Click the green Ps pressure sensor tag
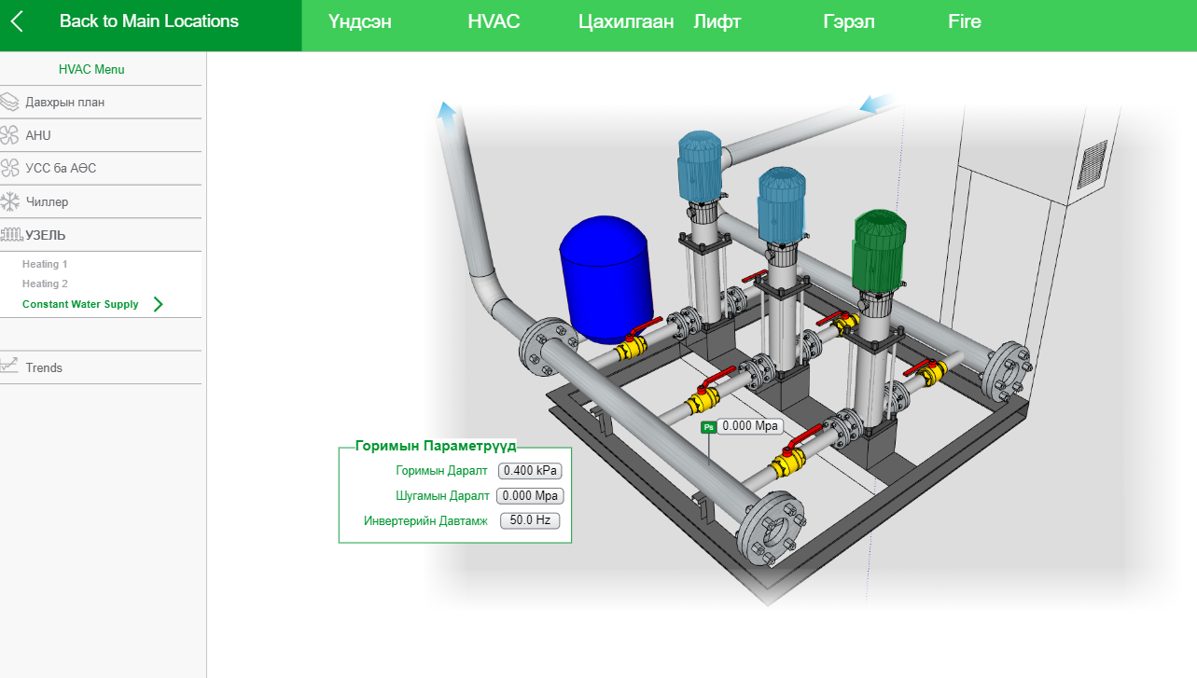 708,427
